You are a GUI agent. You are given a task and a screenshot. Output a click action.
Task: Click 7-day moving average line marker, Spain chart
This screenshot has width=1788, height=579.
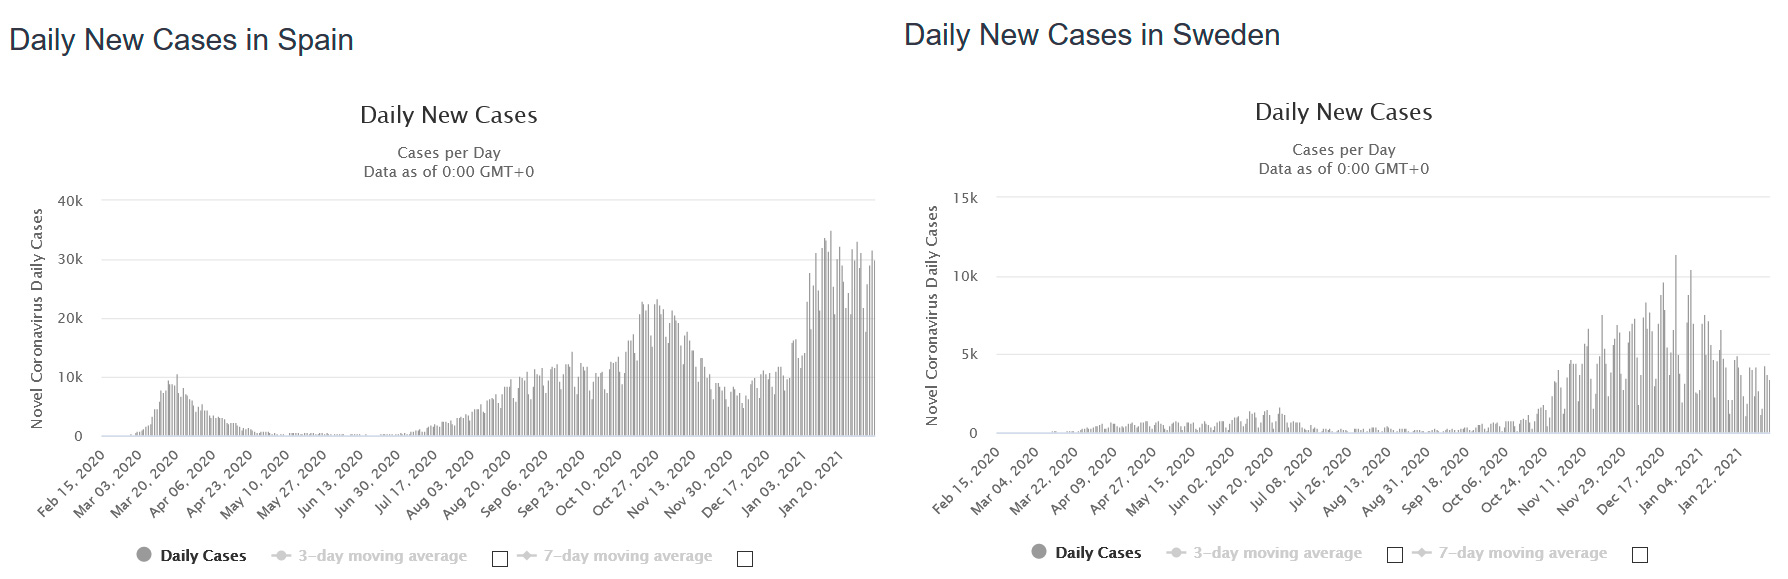click(x=527, y=556)
